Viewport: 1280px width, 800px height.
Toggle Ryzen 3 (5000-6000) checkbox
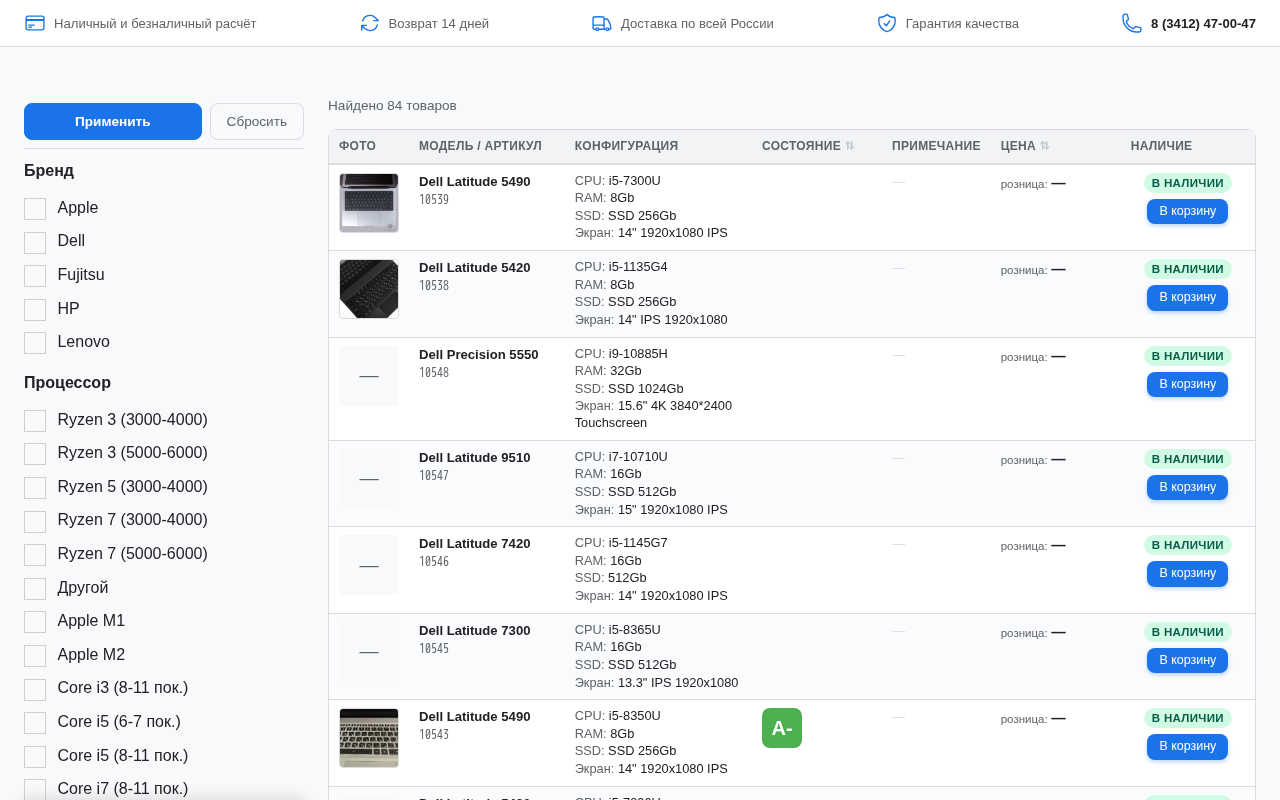[x=35, y=454]
